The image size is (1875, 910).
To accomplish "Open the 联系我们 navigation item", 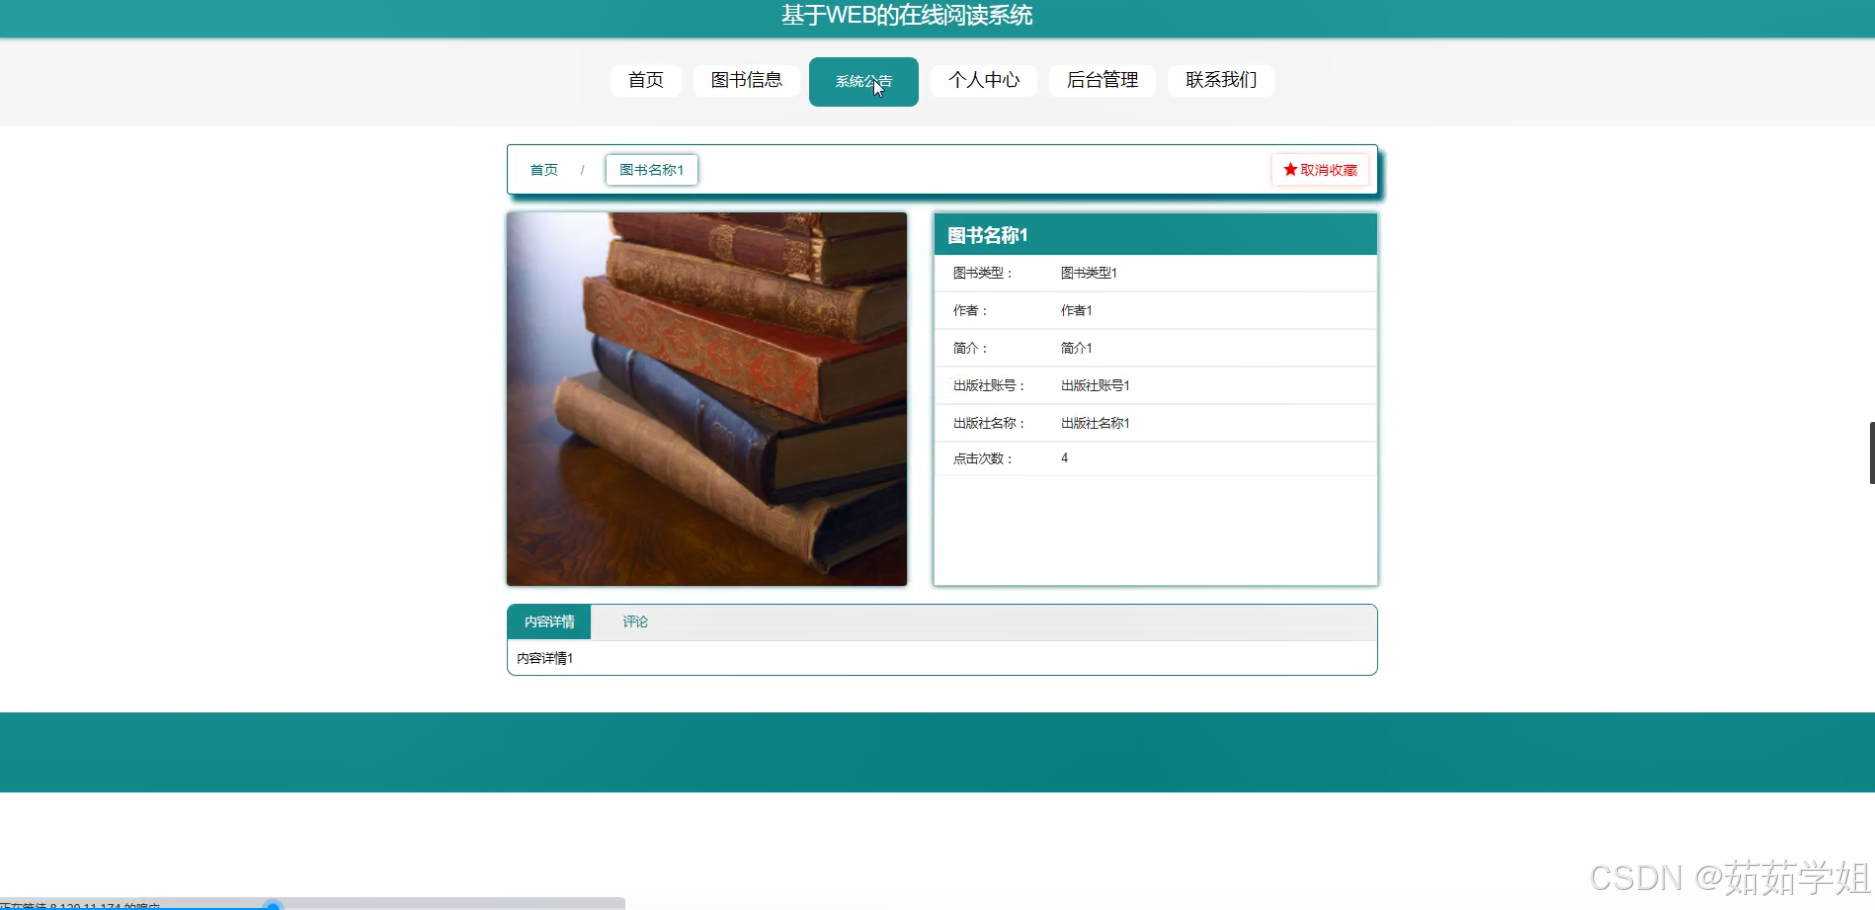I will point(1220,80).
